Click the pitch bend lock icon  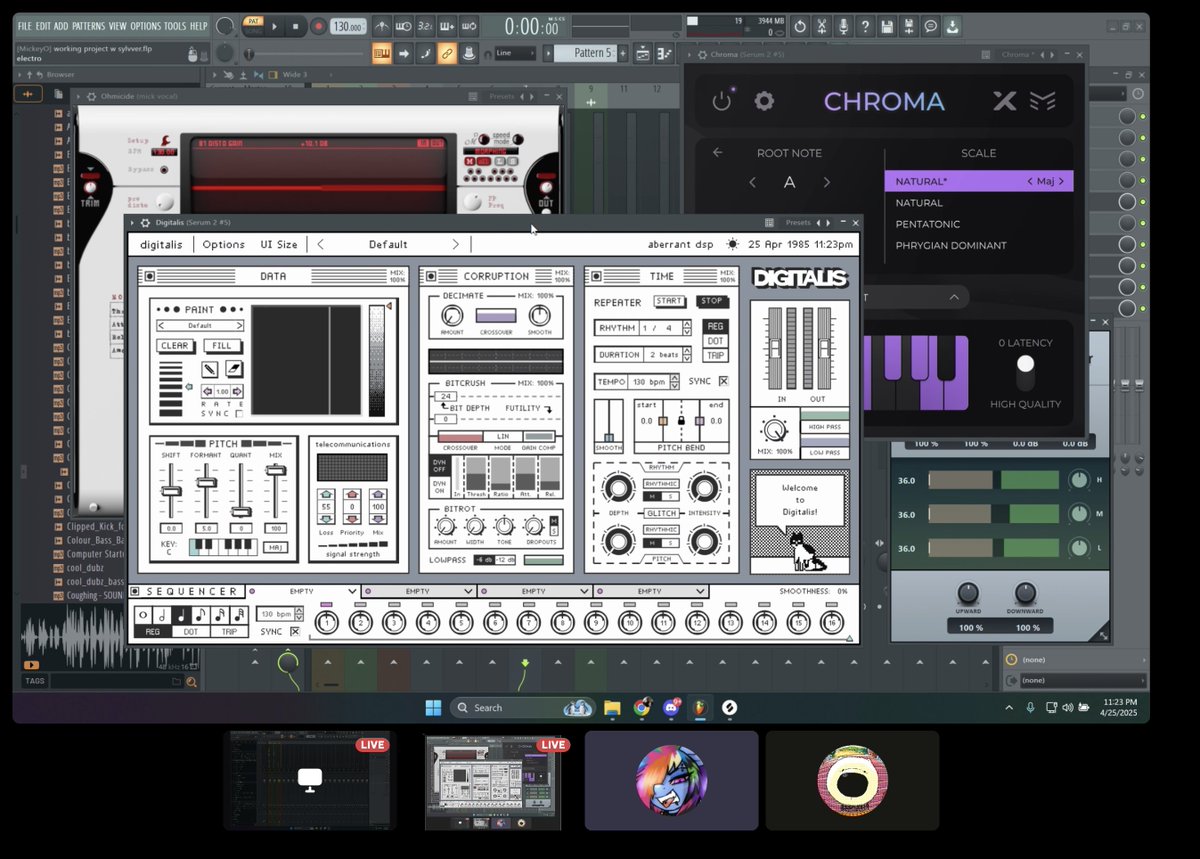tap(680, 421)
